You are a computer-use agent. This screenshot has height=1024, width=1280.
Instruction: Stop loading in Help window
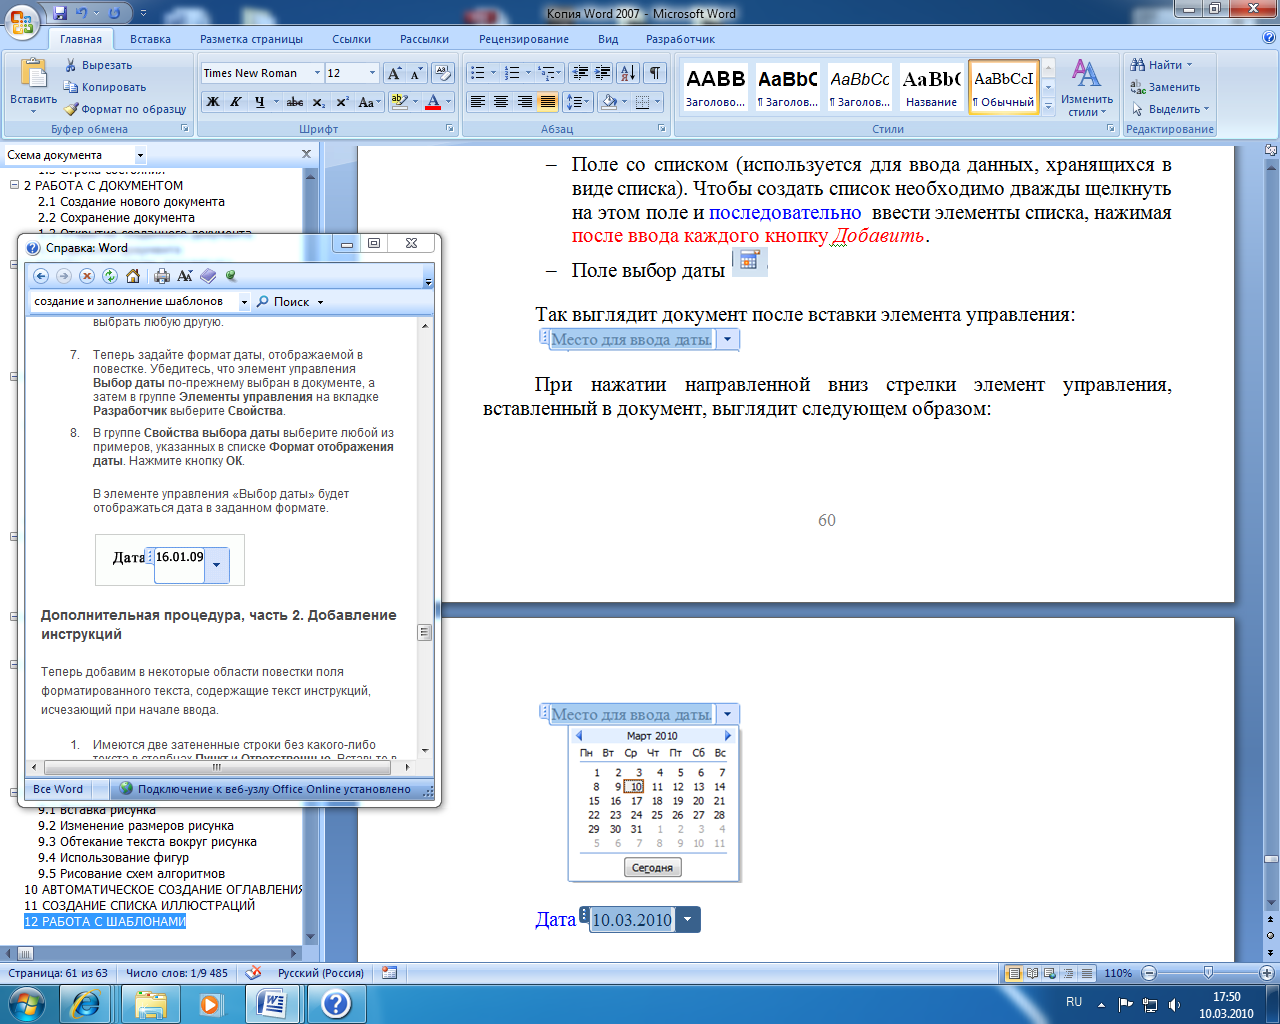coord(87,276)
